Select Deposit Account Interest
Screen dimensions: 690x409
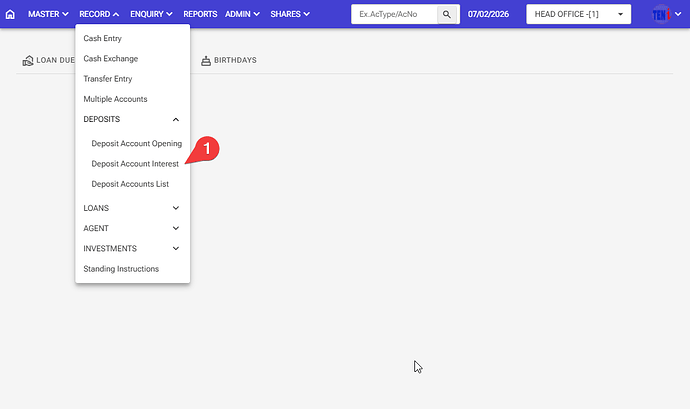(134, 164)
